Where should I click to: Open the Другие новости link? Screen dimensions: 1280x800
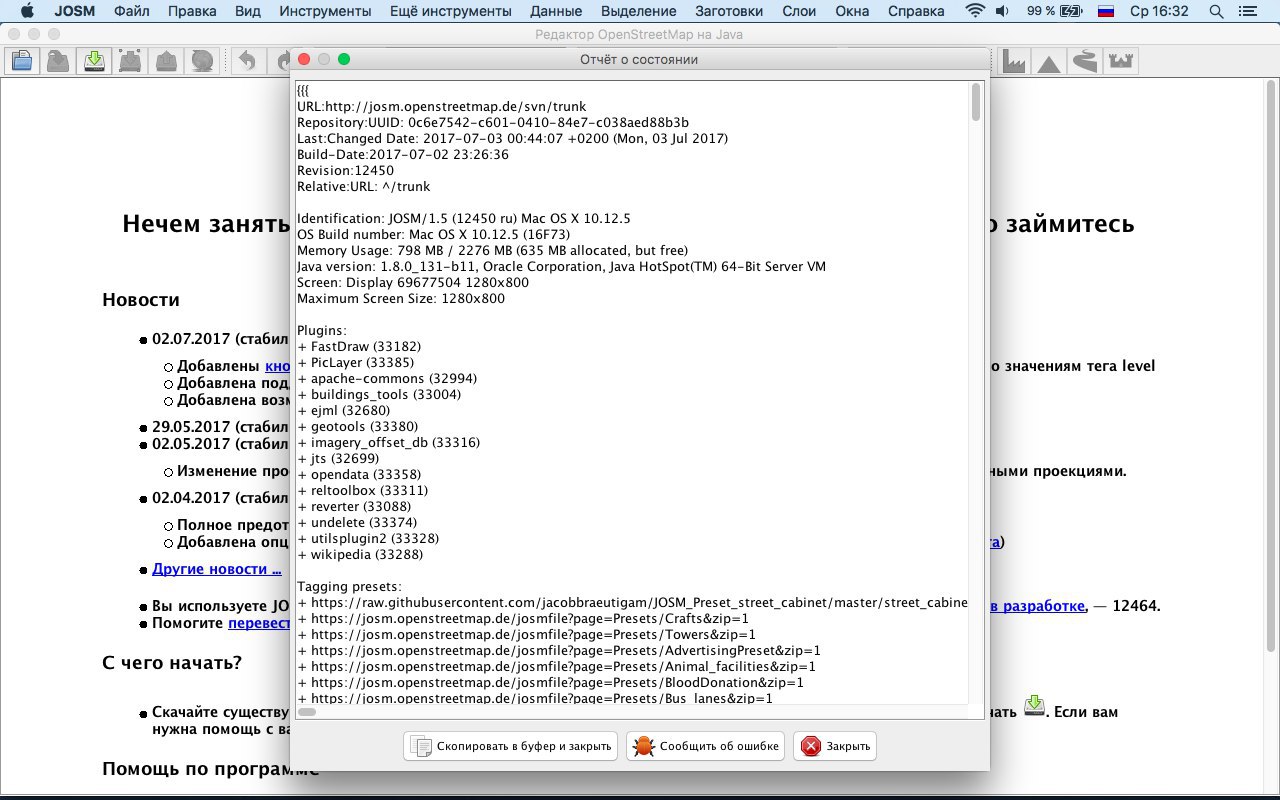(217, 569)
